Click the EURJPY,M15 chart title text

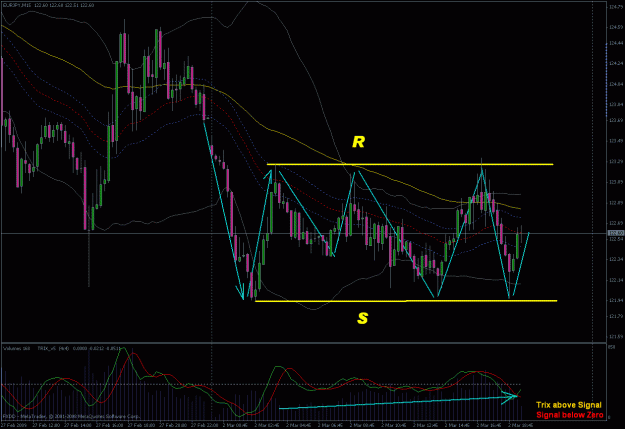(x=18, y=6)
